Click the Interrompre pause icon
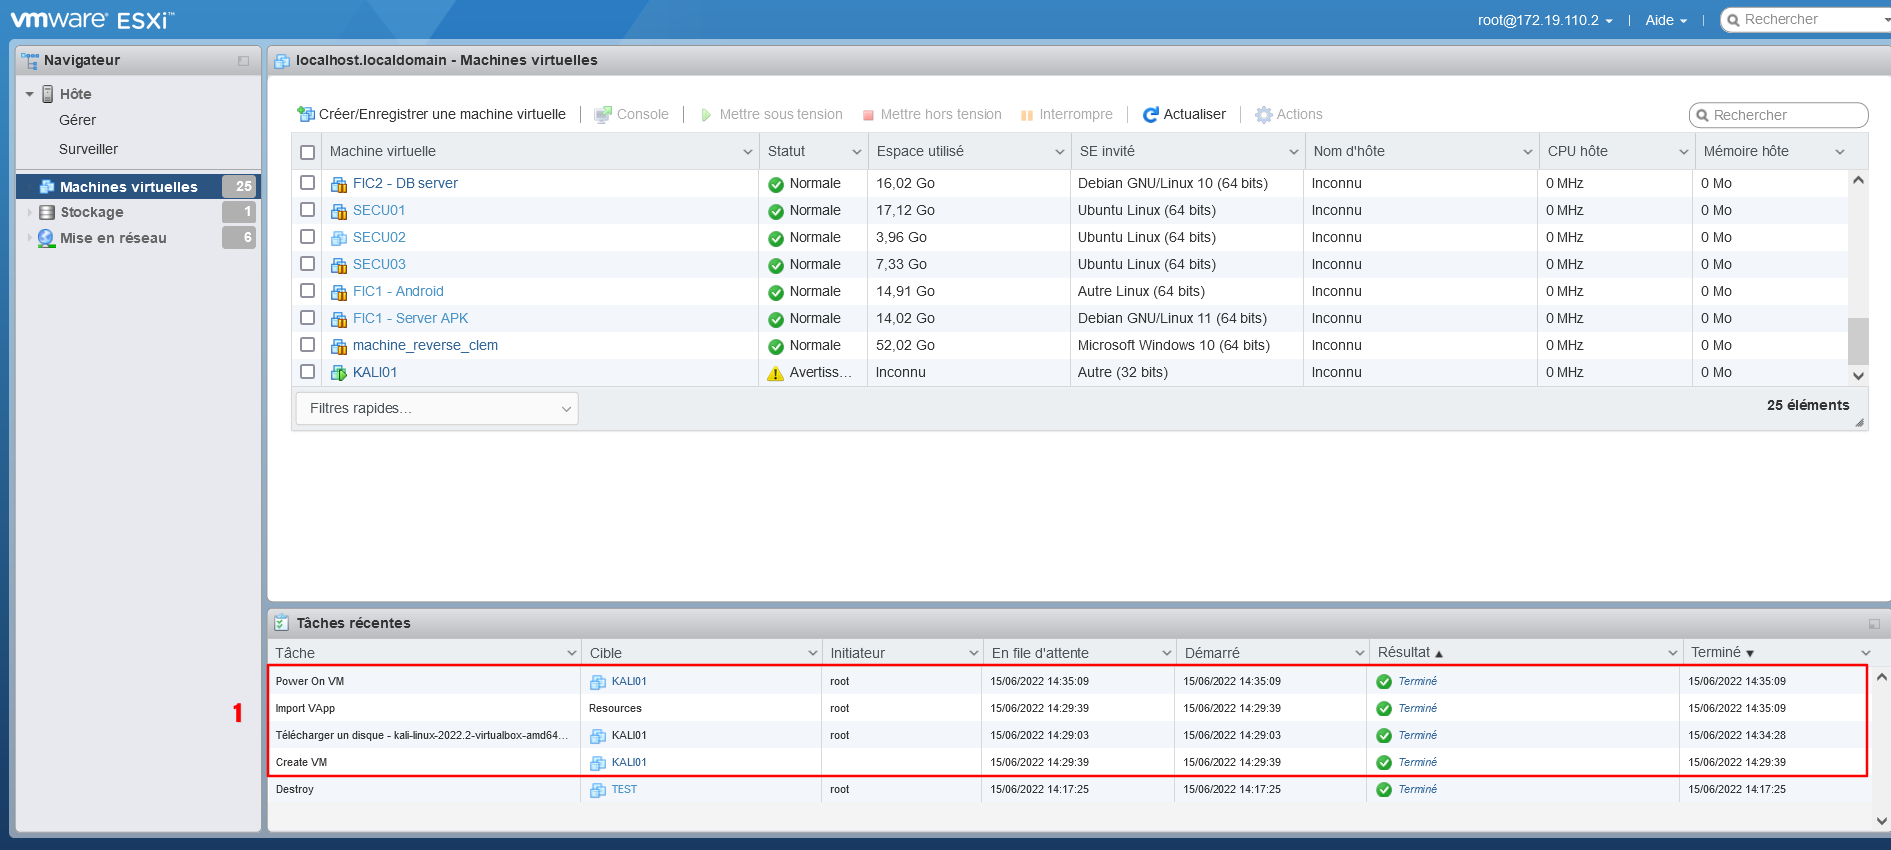The width and height of the screenshot is (1891, 850). [x=1026, y=115]
